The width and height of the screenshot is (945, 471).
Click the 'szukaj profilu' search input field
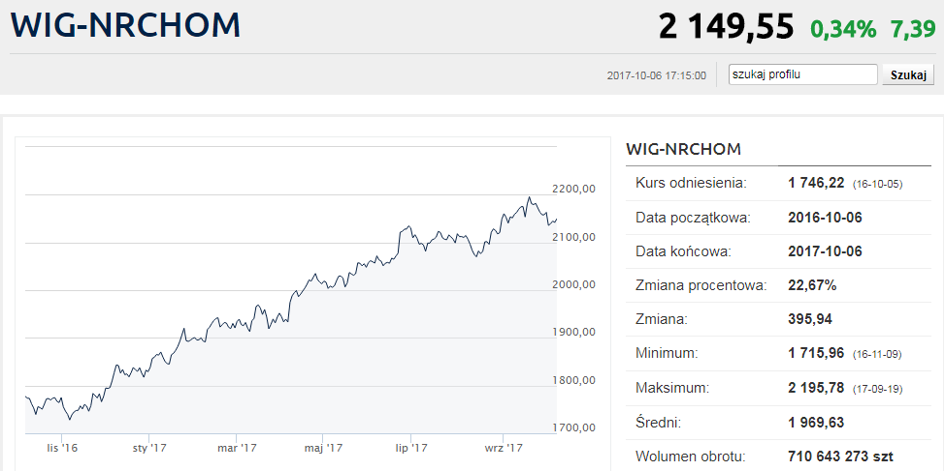pos(803,75)
